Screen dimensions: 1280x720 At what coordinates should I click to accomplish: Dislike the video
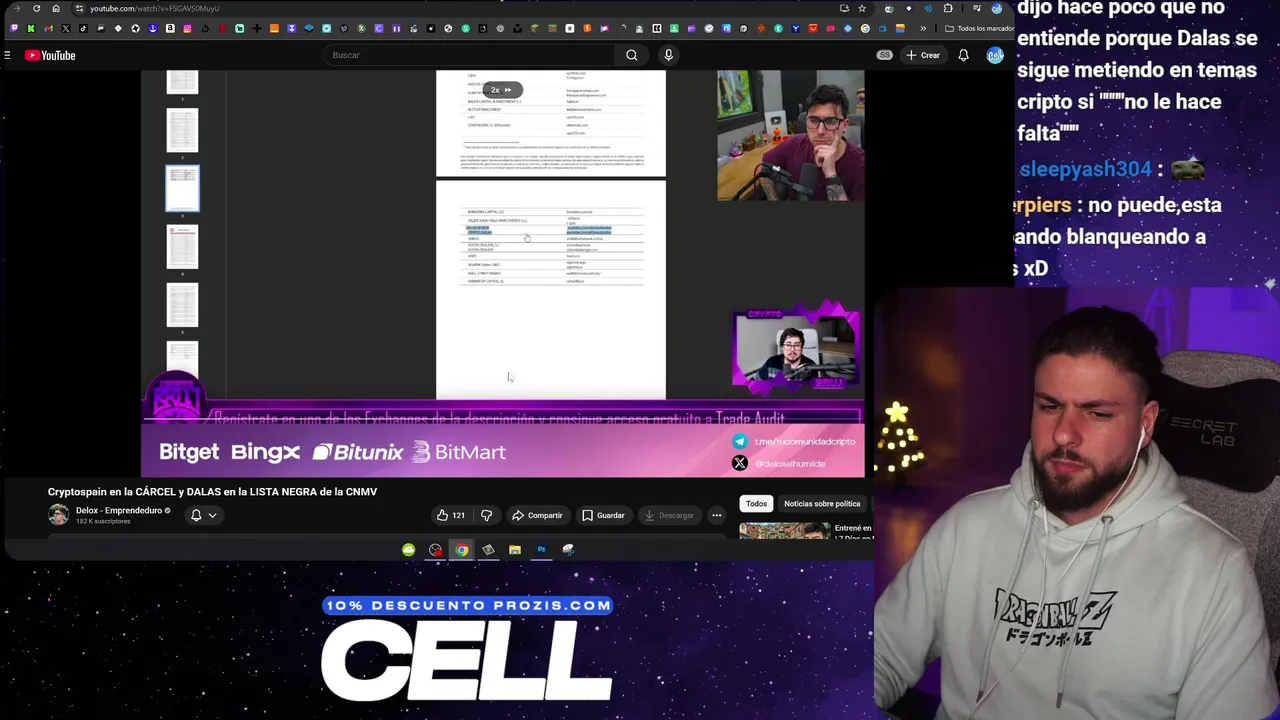[486, 515]
